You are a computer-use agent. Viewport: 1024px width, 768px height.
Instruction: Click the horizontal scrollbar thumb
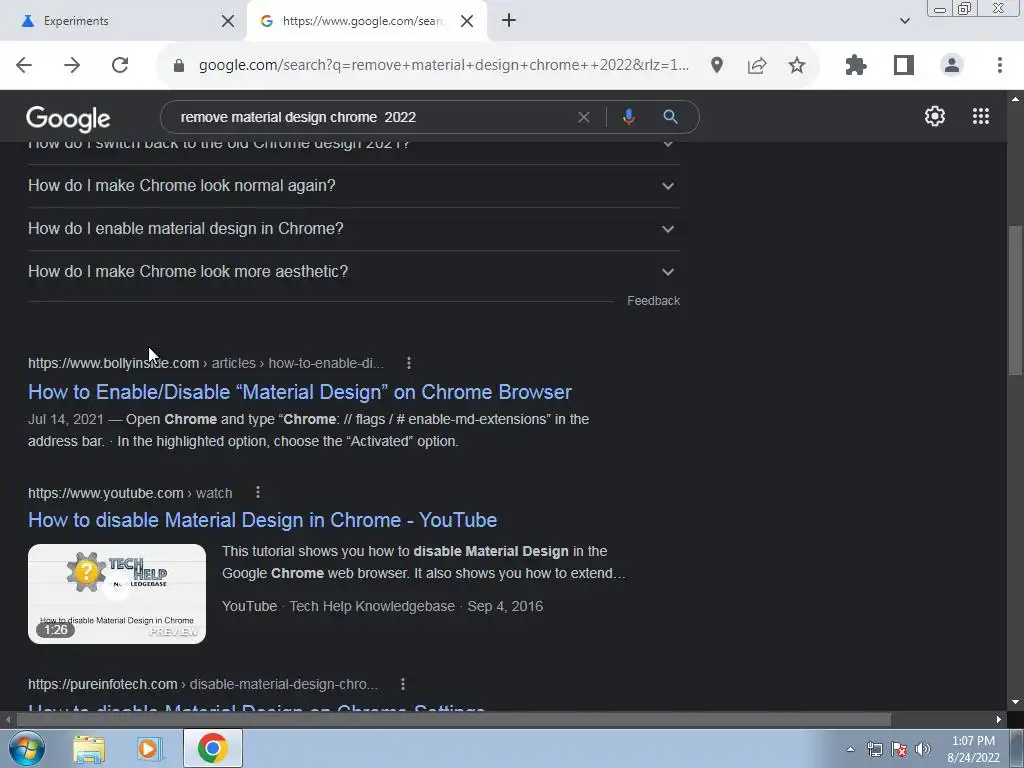(x=454, y=720)
